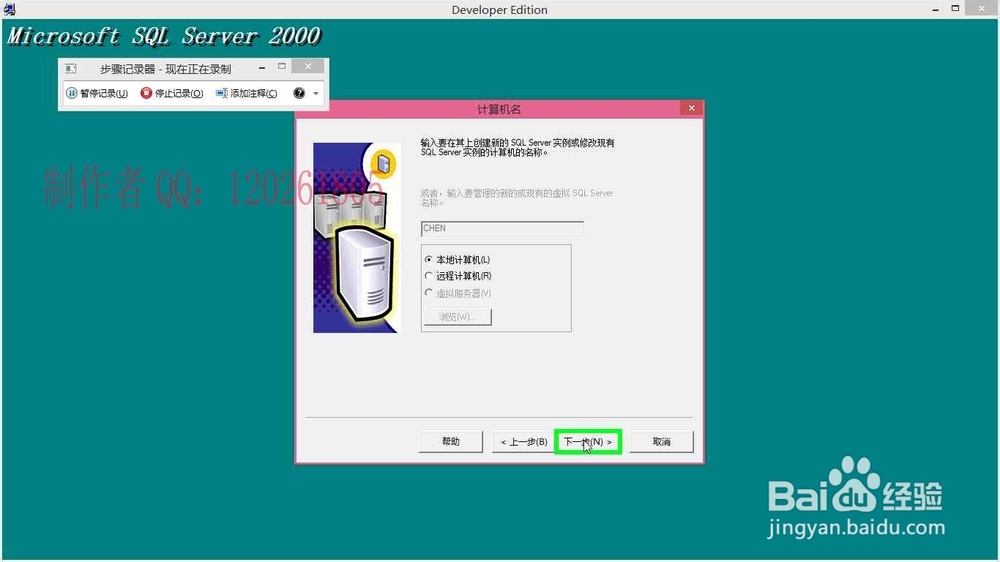This screenshot has height=562, width=1000.
Task: Open the Steps Recorder help icon
Action: click(298, 93)
